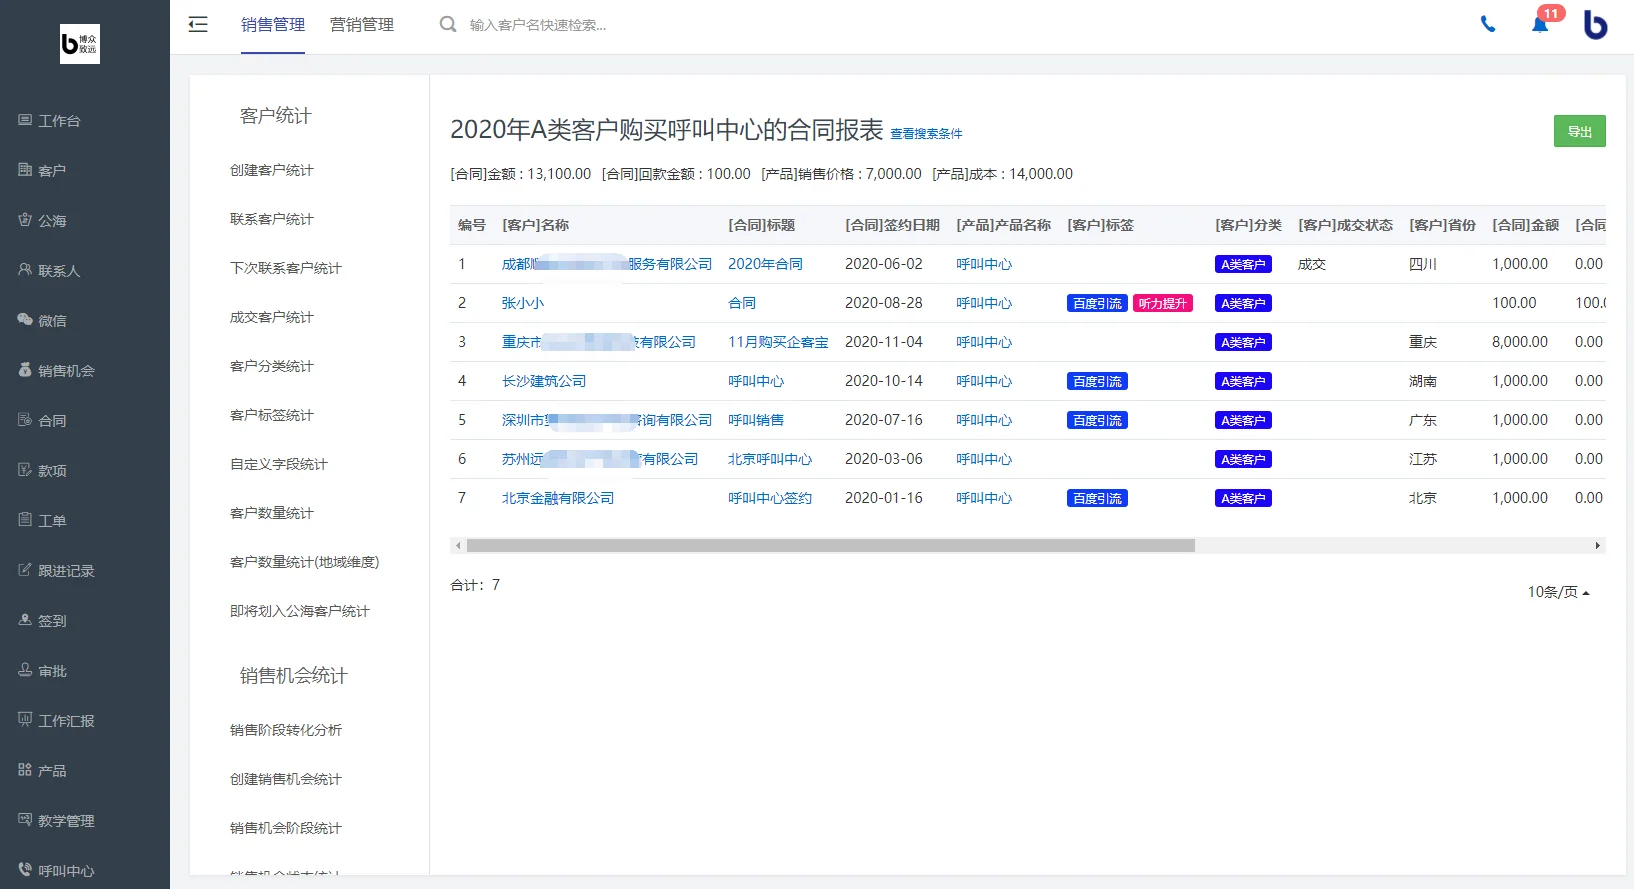
Task: Open contract link 呼叫销售
Action: click(756, 420)
